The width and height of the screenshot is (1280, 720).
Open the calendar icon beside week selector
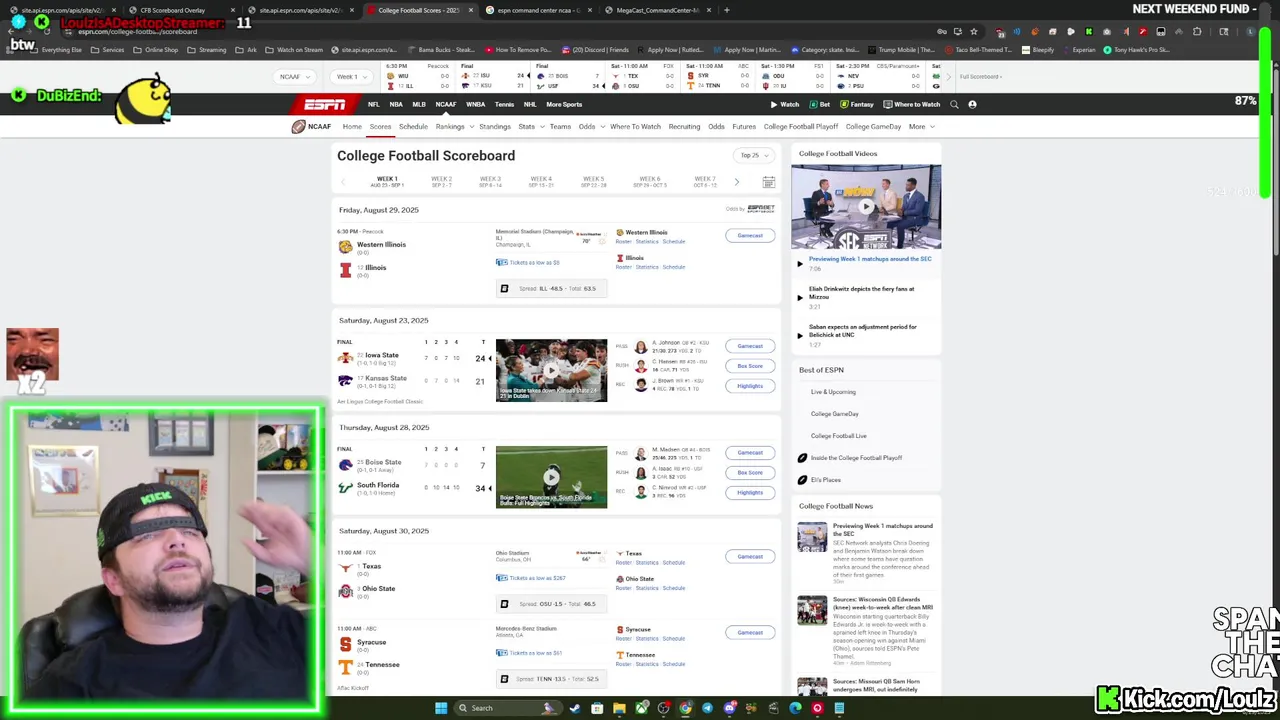click(768, 182)
